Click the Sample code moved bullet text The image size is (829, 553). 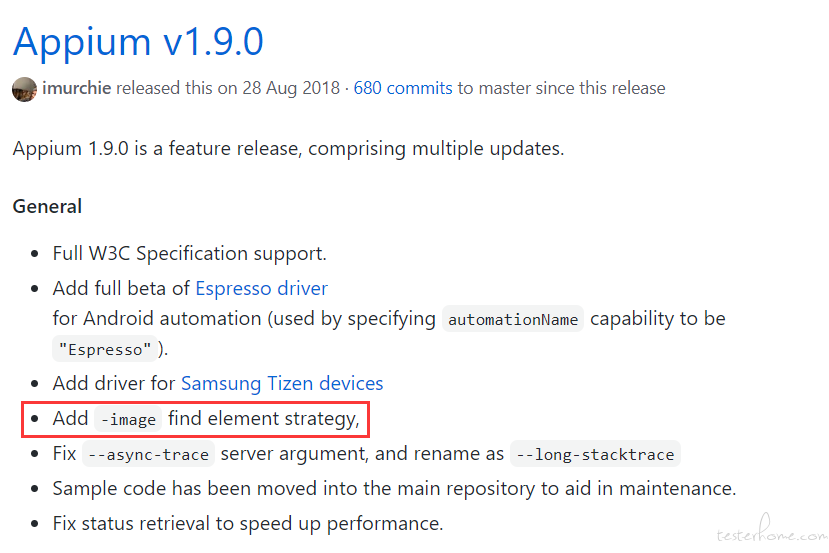[x=394, y=489]
